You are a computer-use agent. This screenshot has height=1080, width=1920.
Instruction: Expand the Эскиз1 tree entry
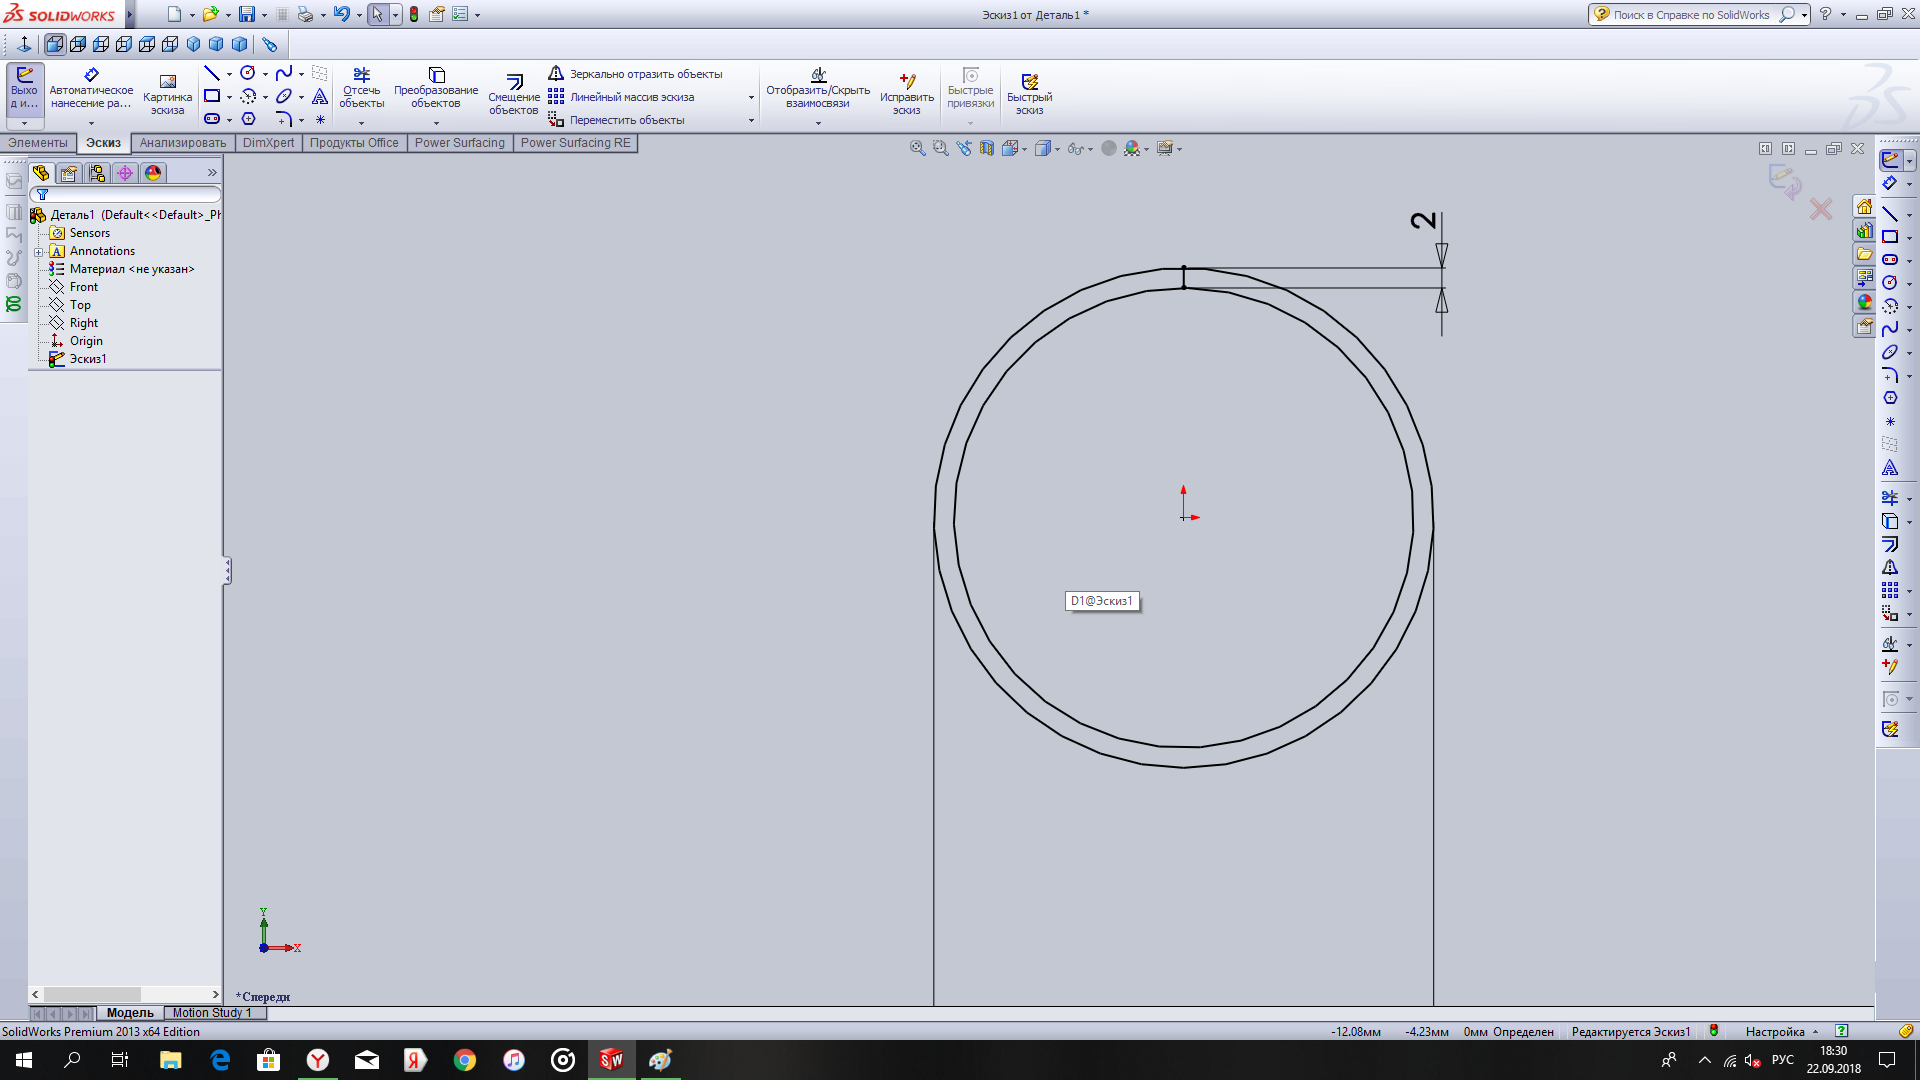tap(40, 359)
